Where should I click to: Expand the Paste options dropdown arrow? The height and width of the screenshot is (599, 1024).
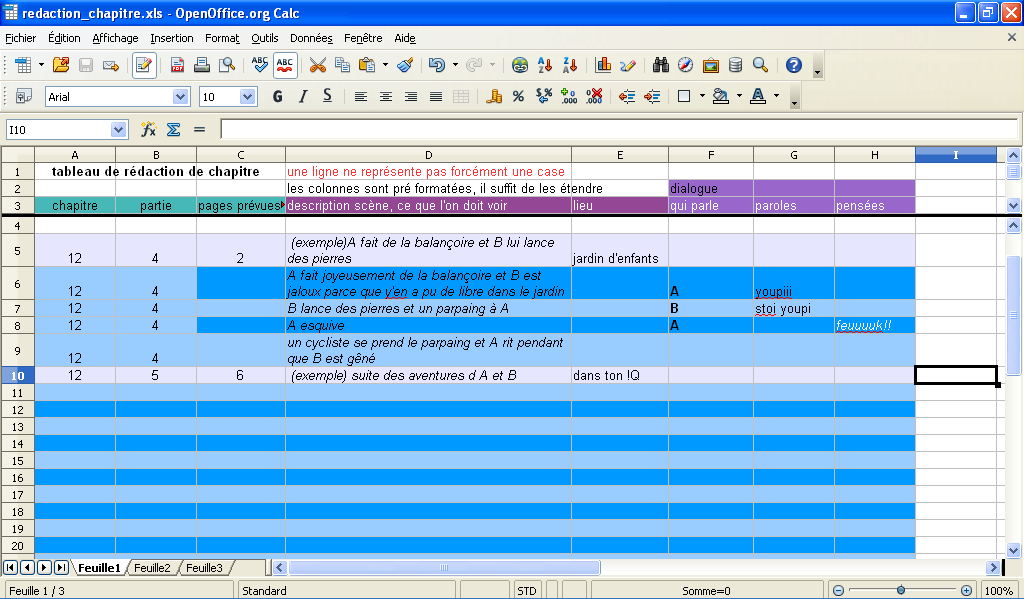[385, 65]
